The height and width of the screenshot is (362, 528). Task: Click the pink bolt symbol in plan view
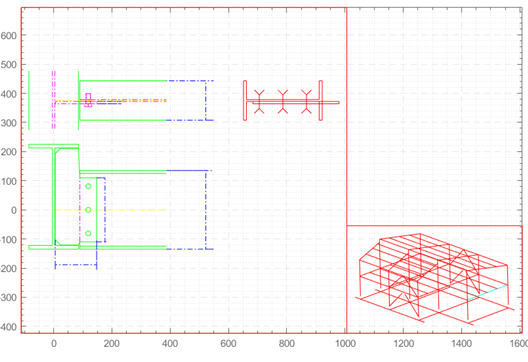tap(88, 100)
